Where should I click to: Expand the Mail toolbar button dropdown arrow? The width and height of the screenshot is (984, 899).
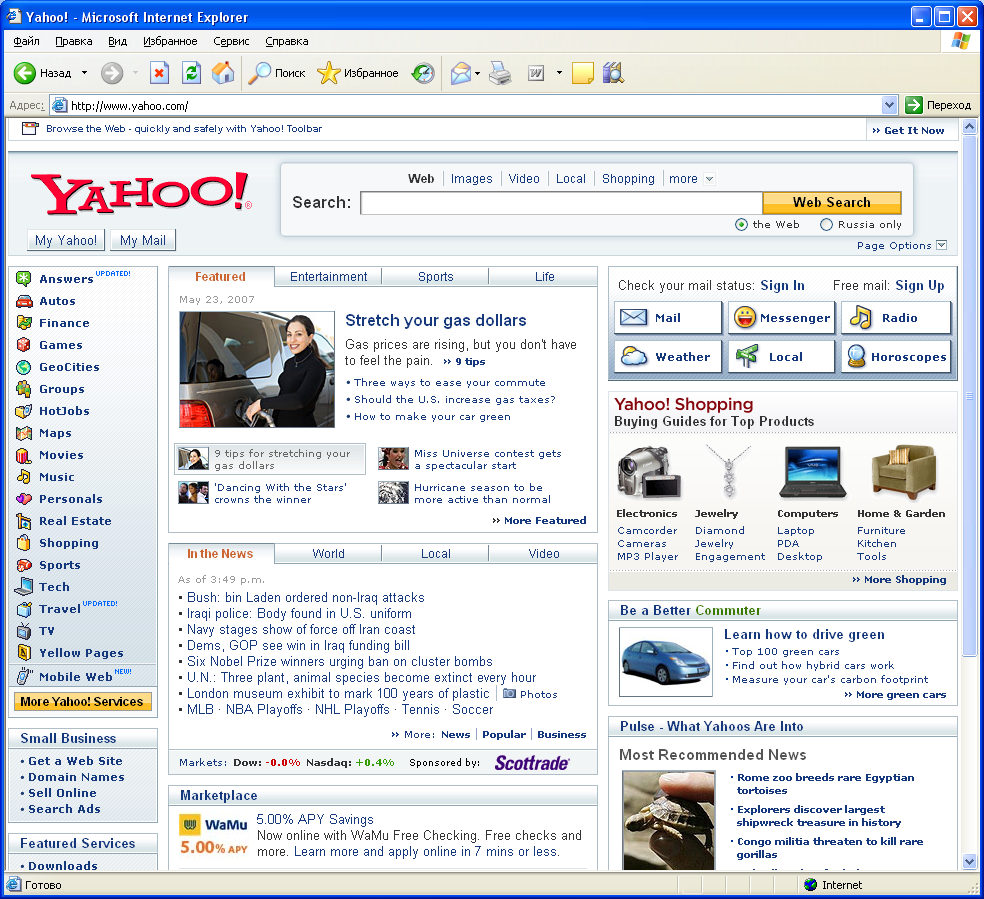pyautogui.click(x=478, y=73)
